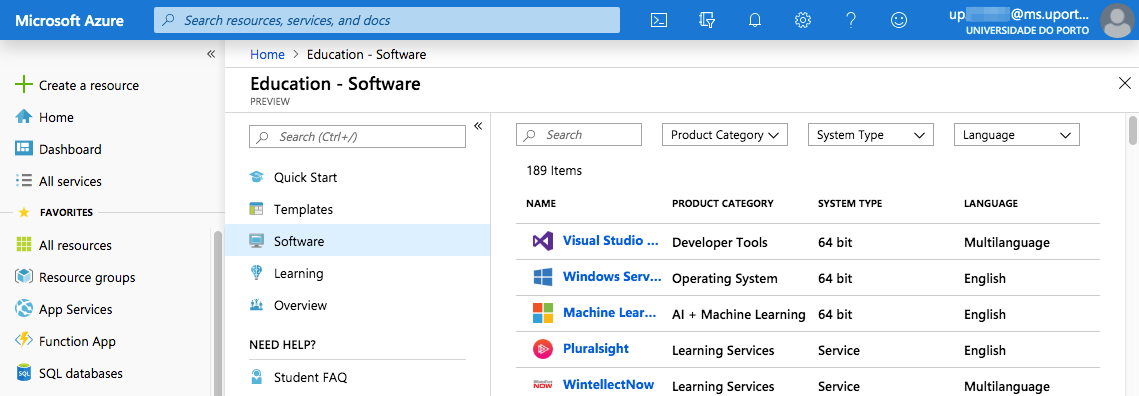
Task: Select Quick Start in blade menu
Action: [x=305, y=177]
